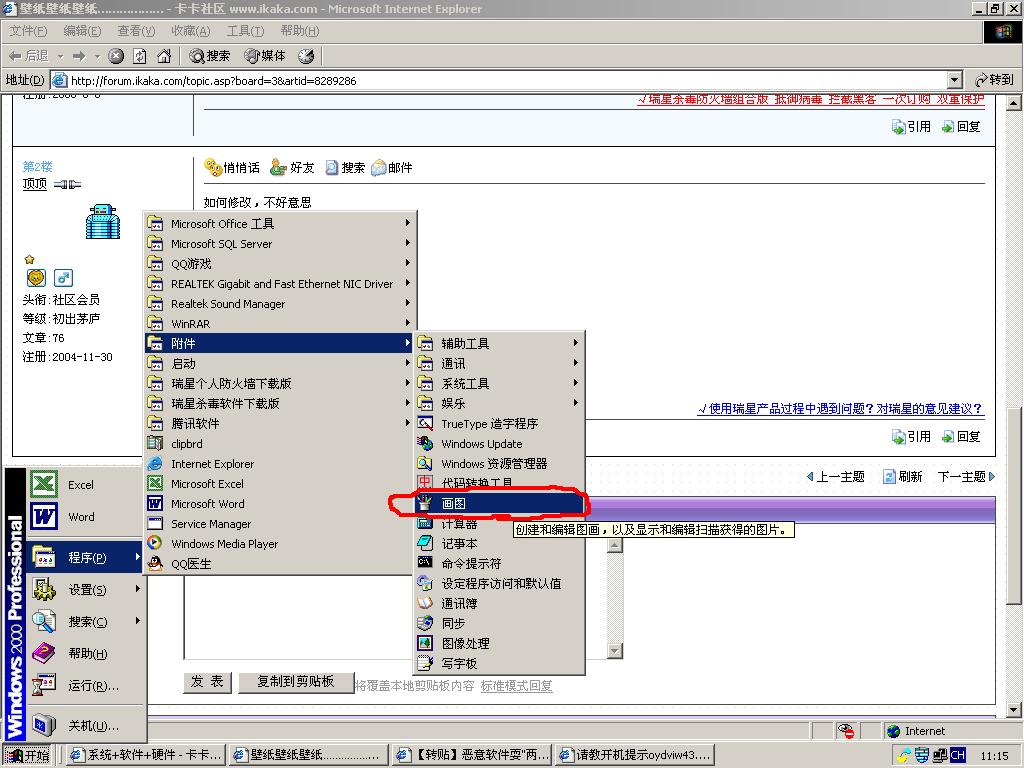
Task: Click the page vertical scrollbar down arrow
Action: [x=1014, y=711]
